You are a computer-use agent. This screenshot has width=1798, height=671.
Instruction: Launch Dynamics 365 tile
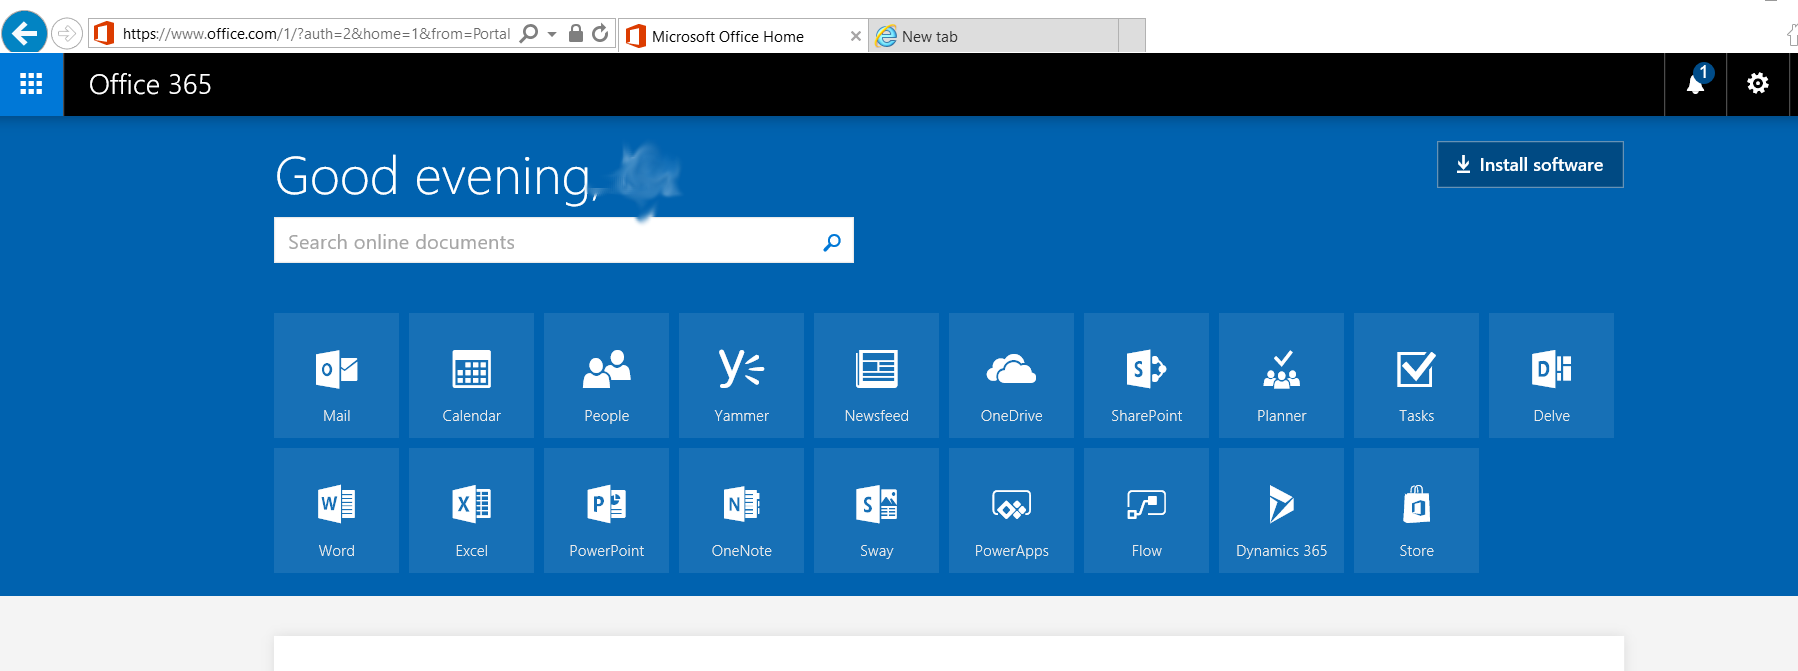1281,511
